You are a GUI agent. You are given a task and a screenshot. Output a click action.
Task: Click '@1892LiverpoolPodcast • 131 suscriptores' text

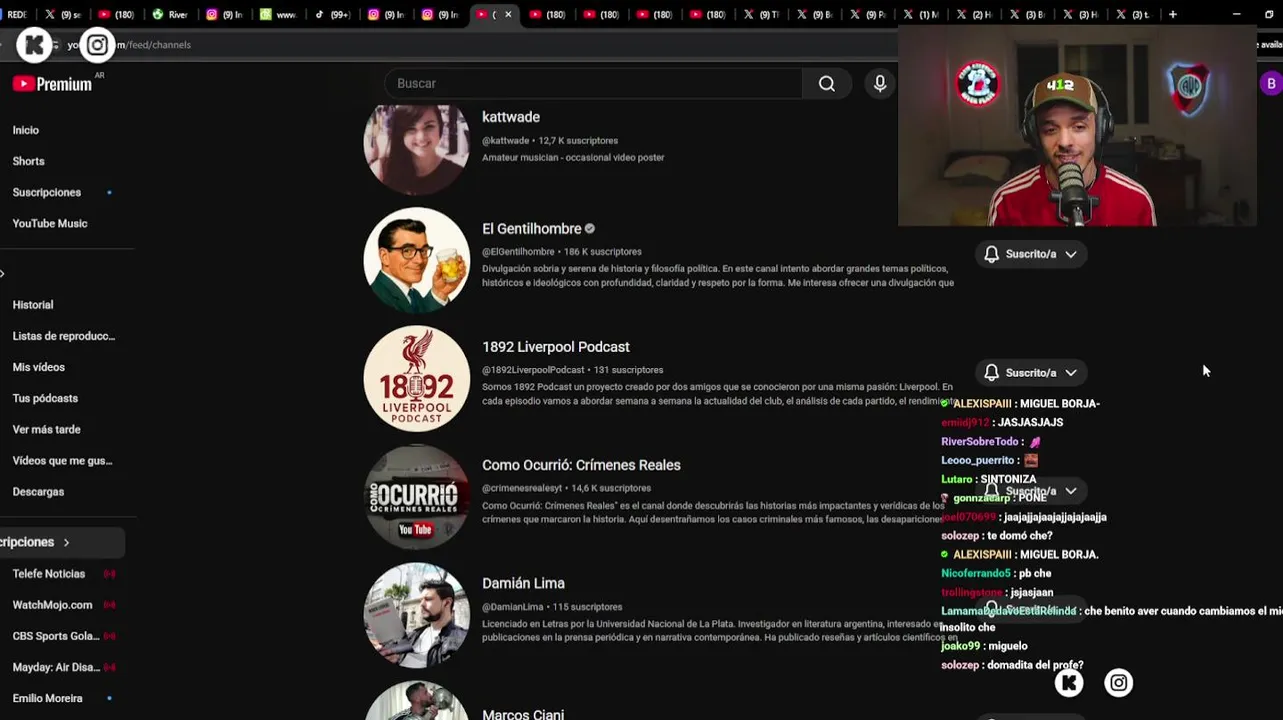pos(572,370)
